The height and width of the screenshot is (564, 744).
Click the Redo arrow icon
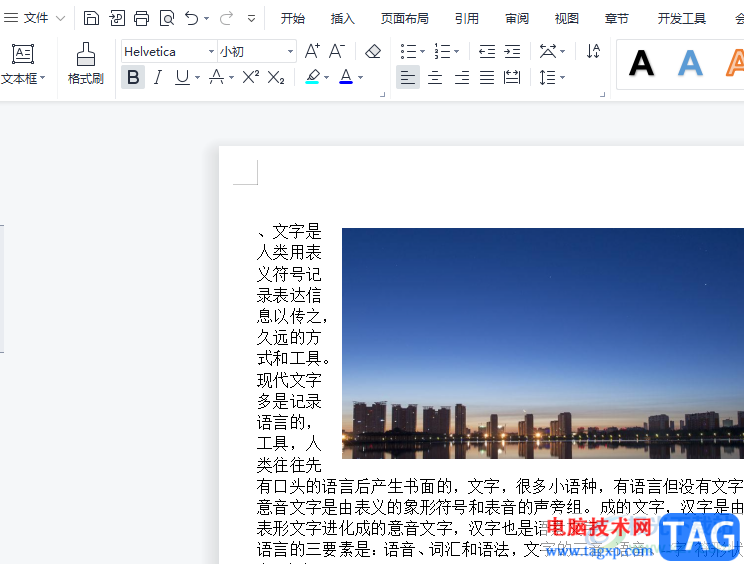(x=226, y=18)
